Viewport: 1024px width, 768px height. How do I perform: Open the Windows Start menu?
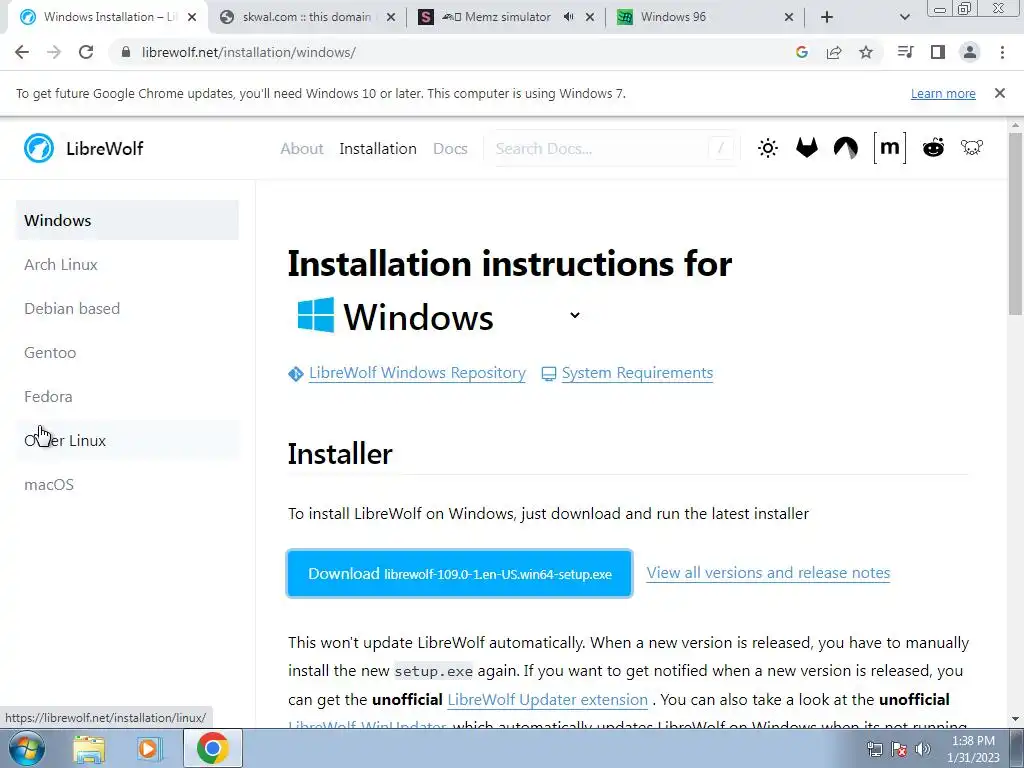tap(26, 748)
